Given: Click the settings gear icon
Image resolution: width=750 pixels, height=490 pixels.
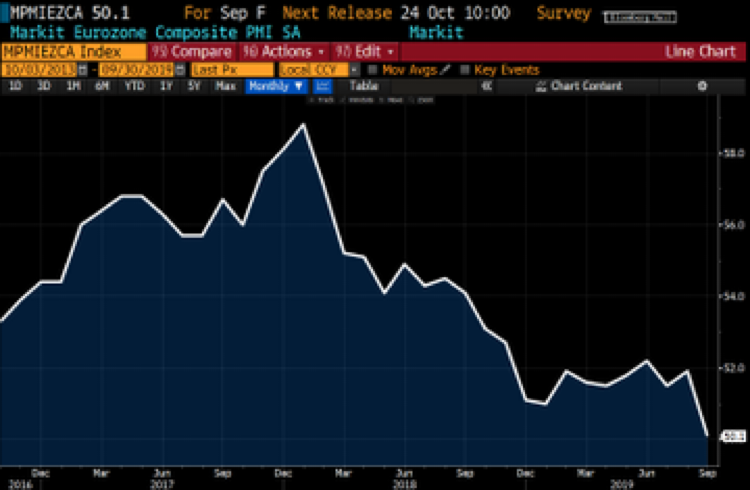Looking at the screenshot, I should tap(702, 87).
